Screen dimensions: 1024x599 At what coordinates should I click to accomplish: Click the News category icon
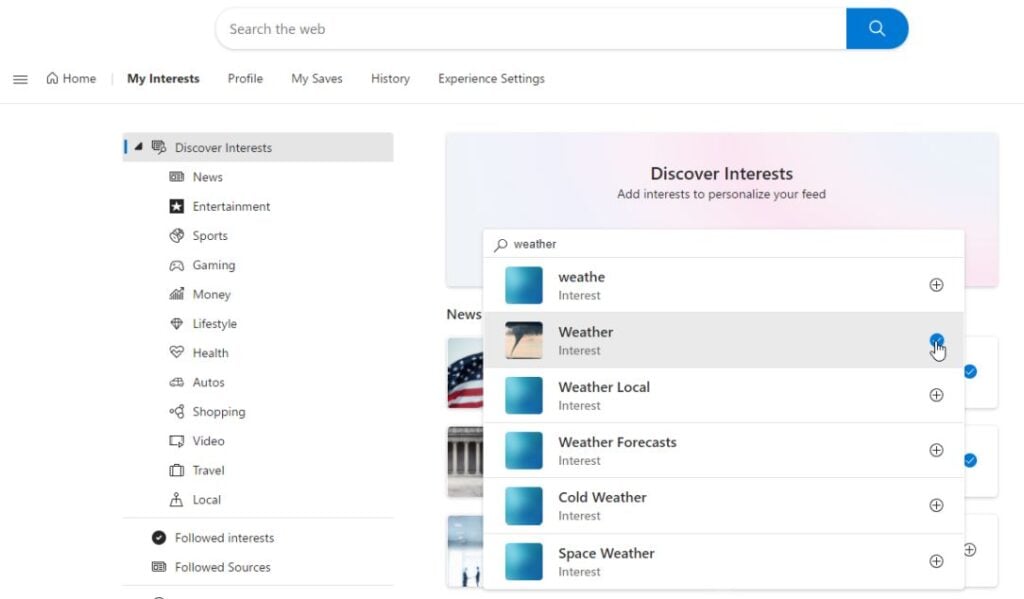click(176, 177)
